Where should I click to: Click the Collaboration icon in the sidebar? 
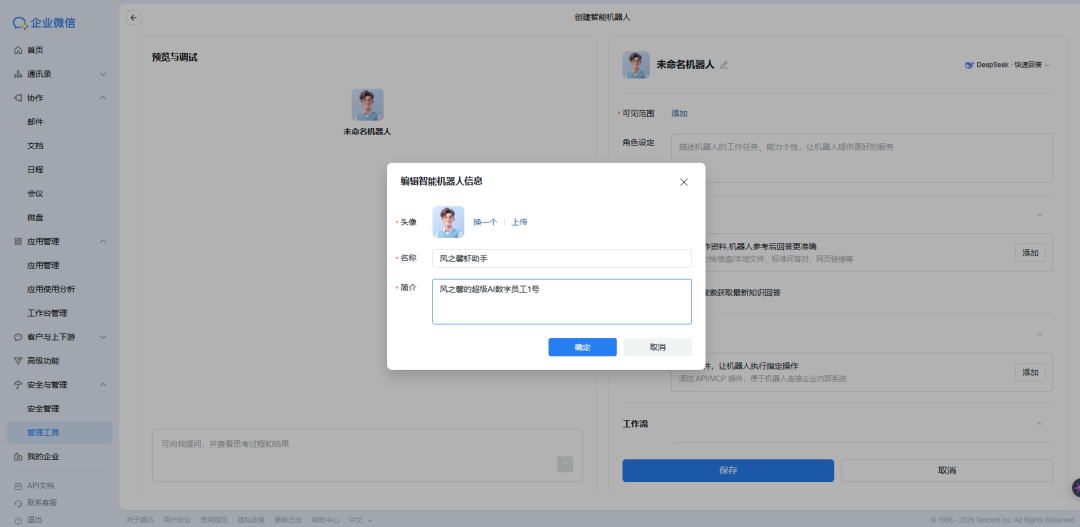click(18, 98)
